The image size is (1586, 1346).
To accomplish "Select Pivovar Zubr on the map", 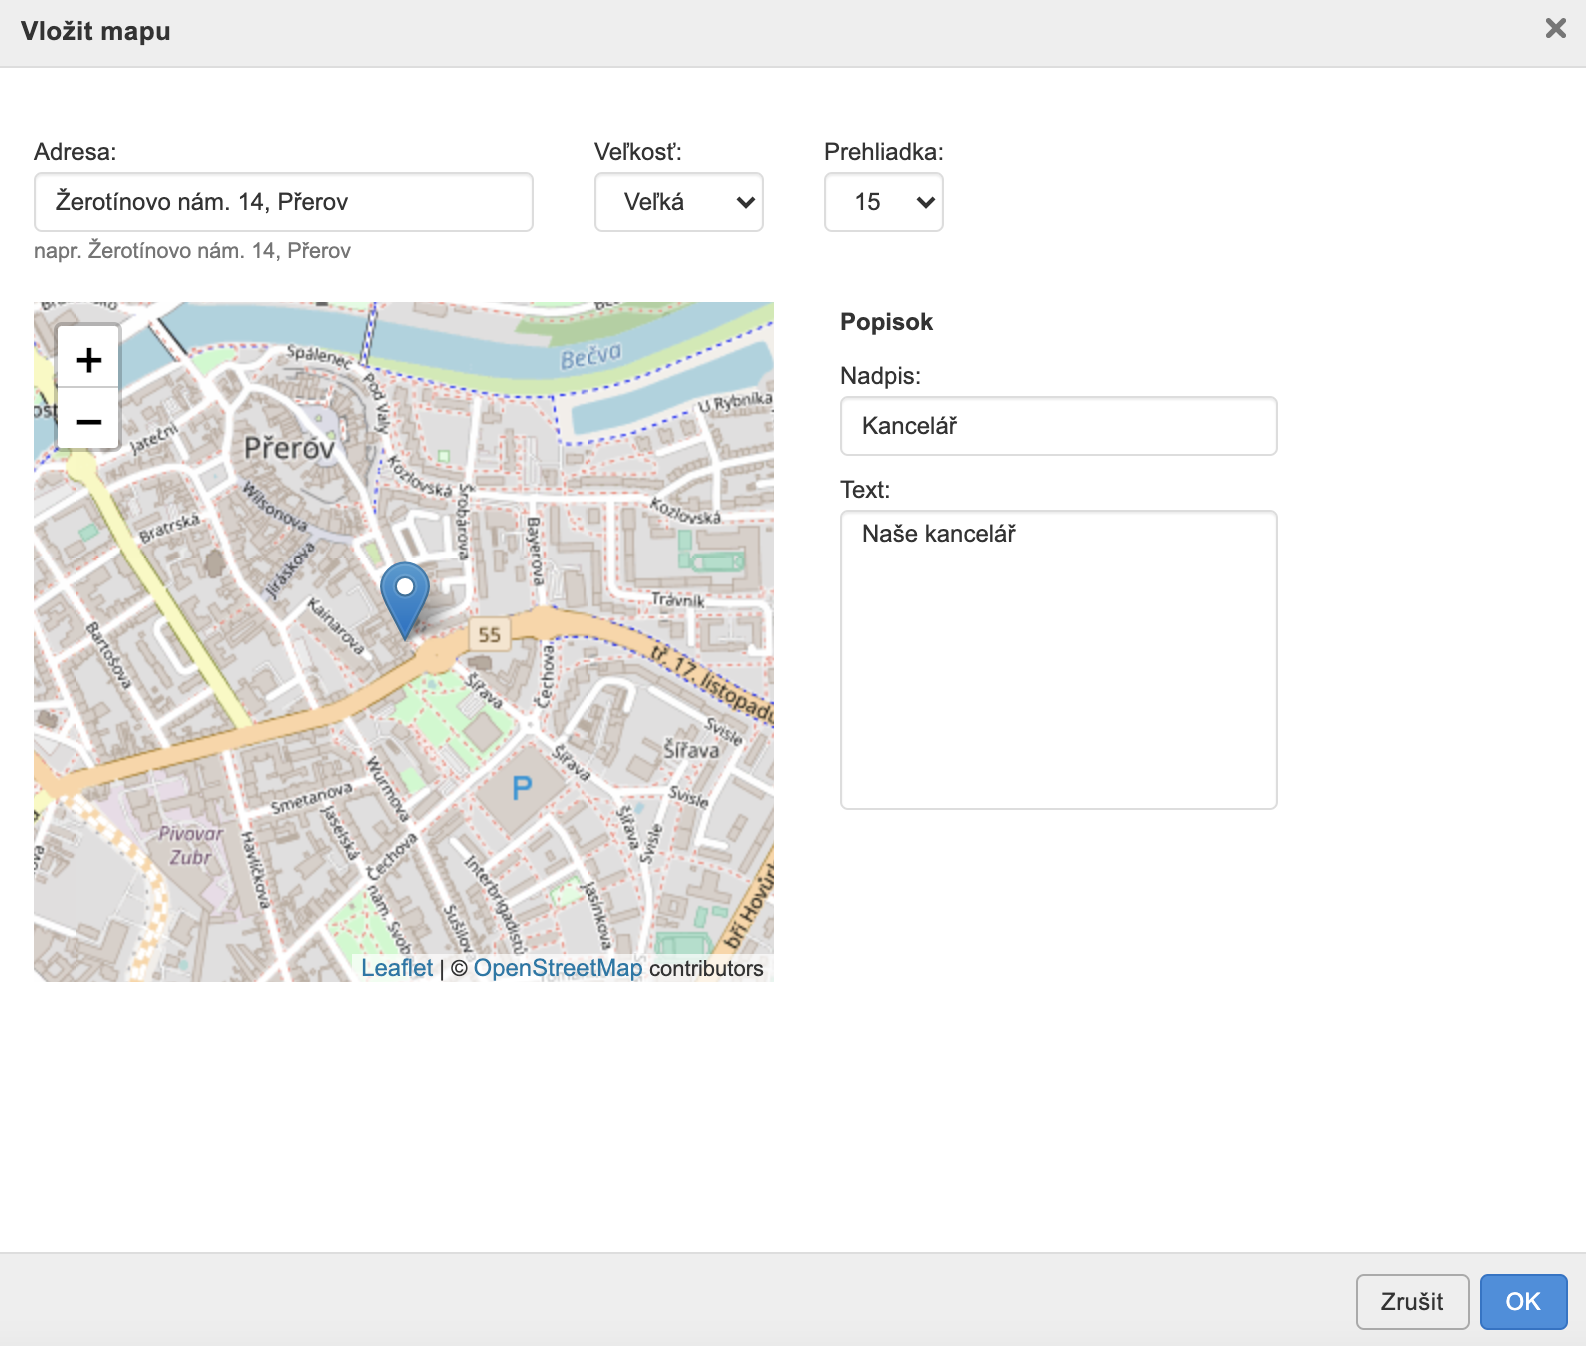I will click(190, 845).
